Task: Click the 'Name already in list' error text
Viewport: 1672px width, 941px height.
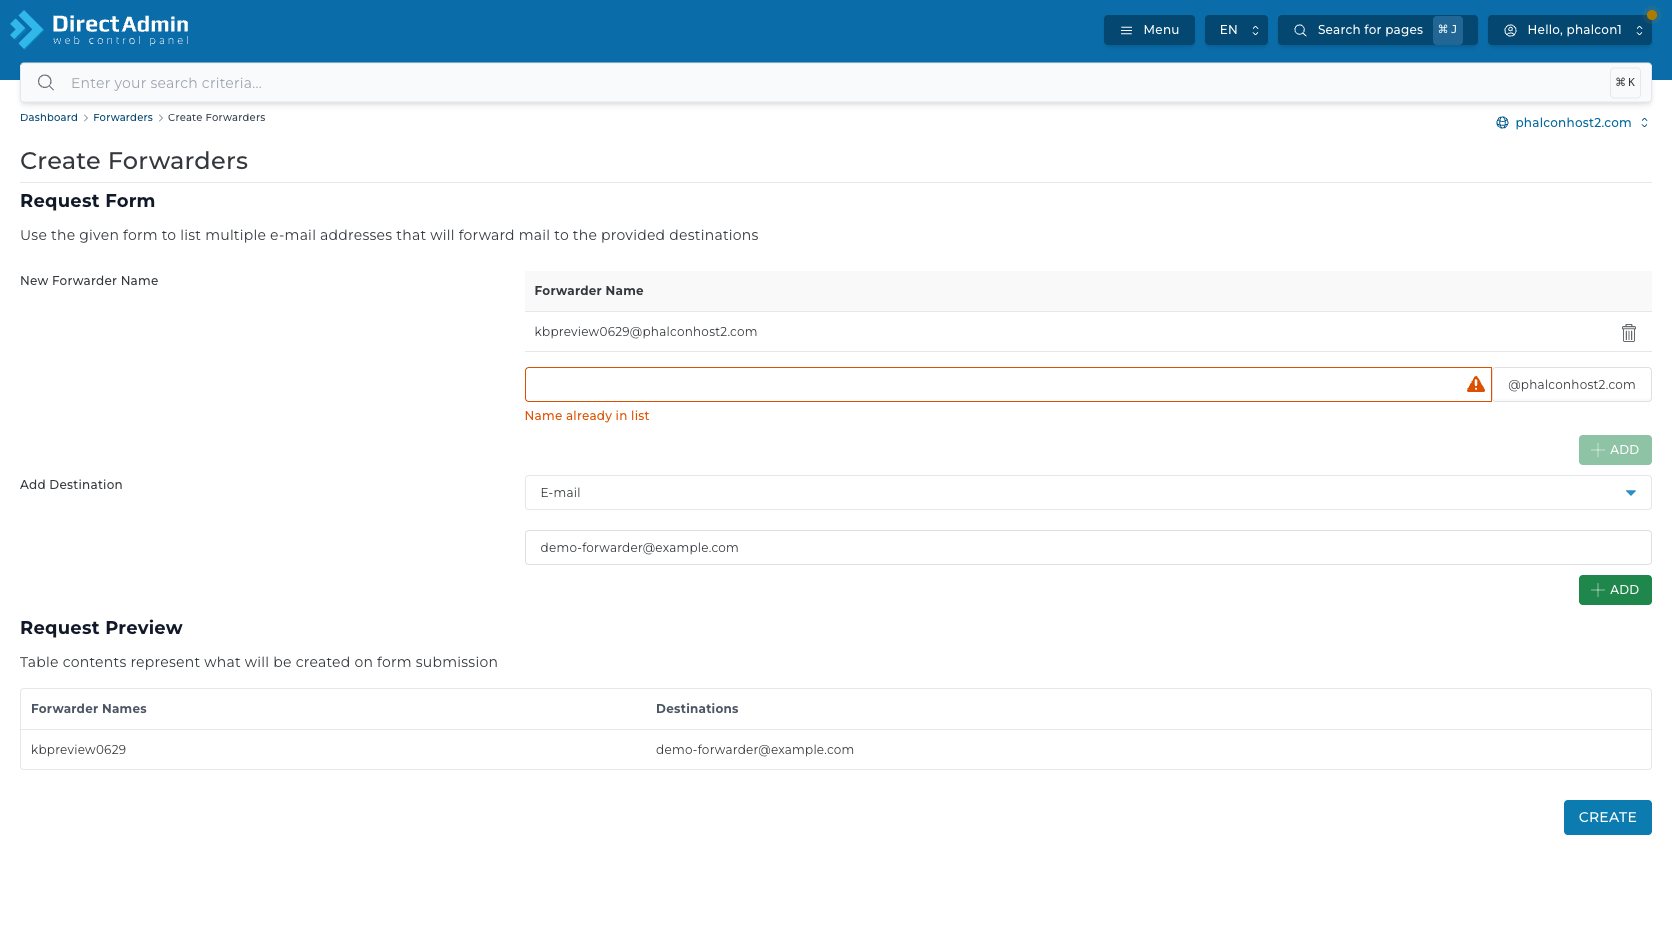Action: 587,416
